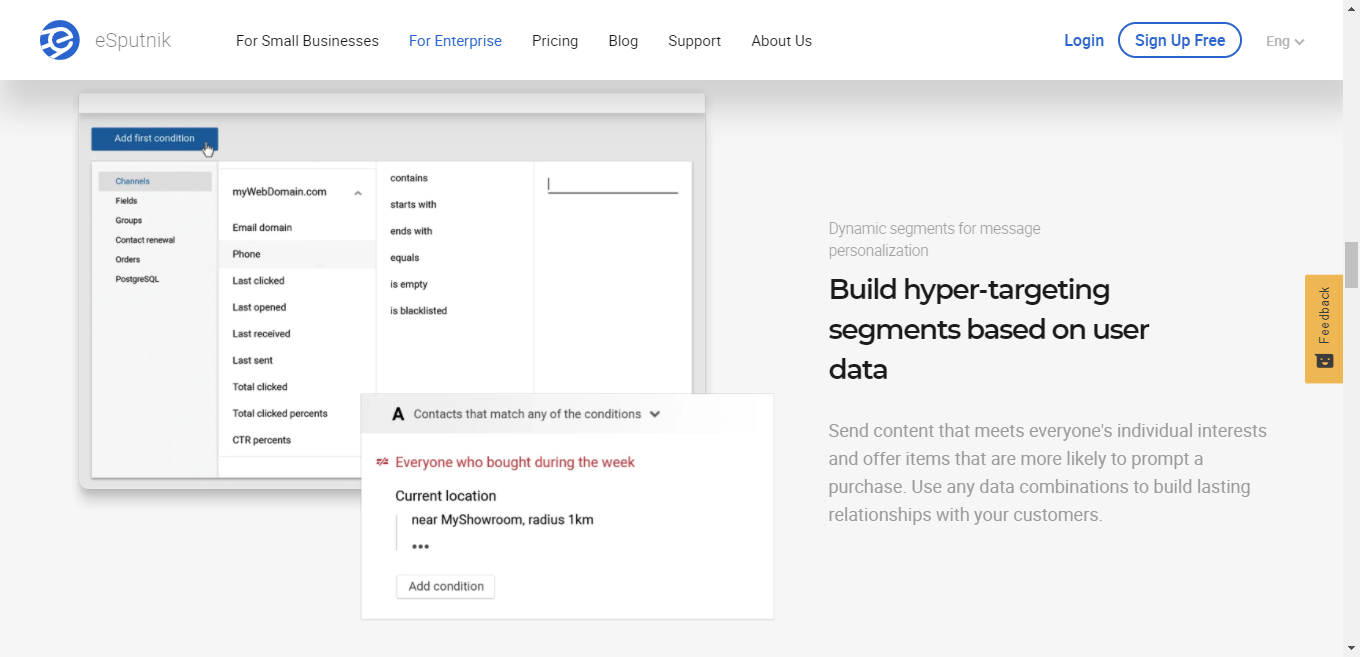The width and height of the screenshot is (1360, 657).
Task: Select the starts with operator
Action: 413,204
